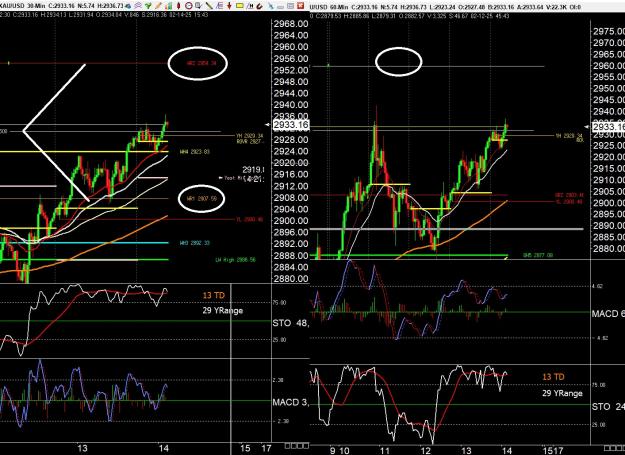Click the WR1 2907.55 level label
This screenshot has width=625, height=455.
[202, 198]
